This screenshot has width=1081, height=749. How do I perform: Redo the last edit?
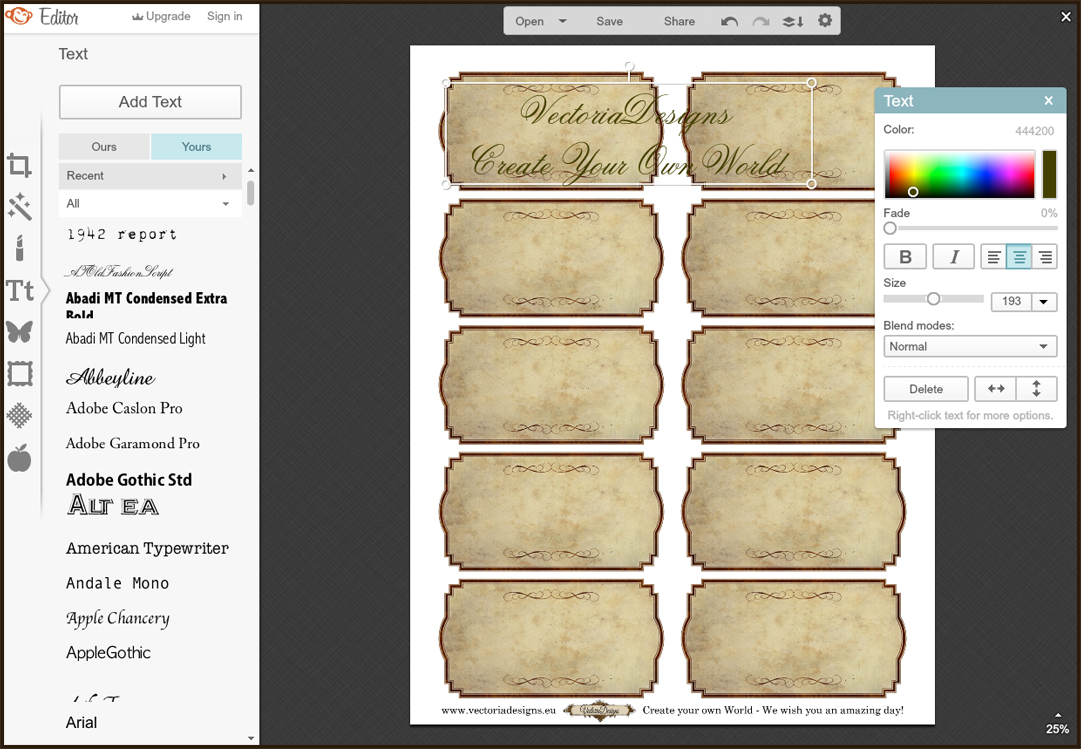760,21
